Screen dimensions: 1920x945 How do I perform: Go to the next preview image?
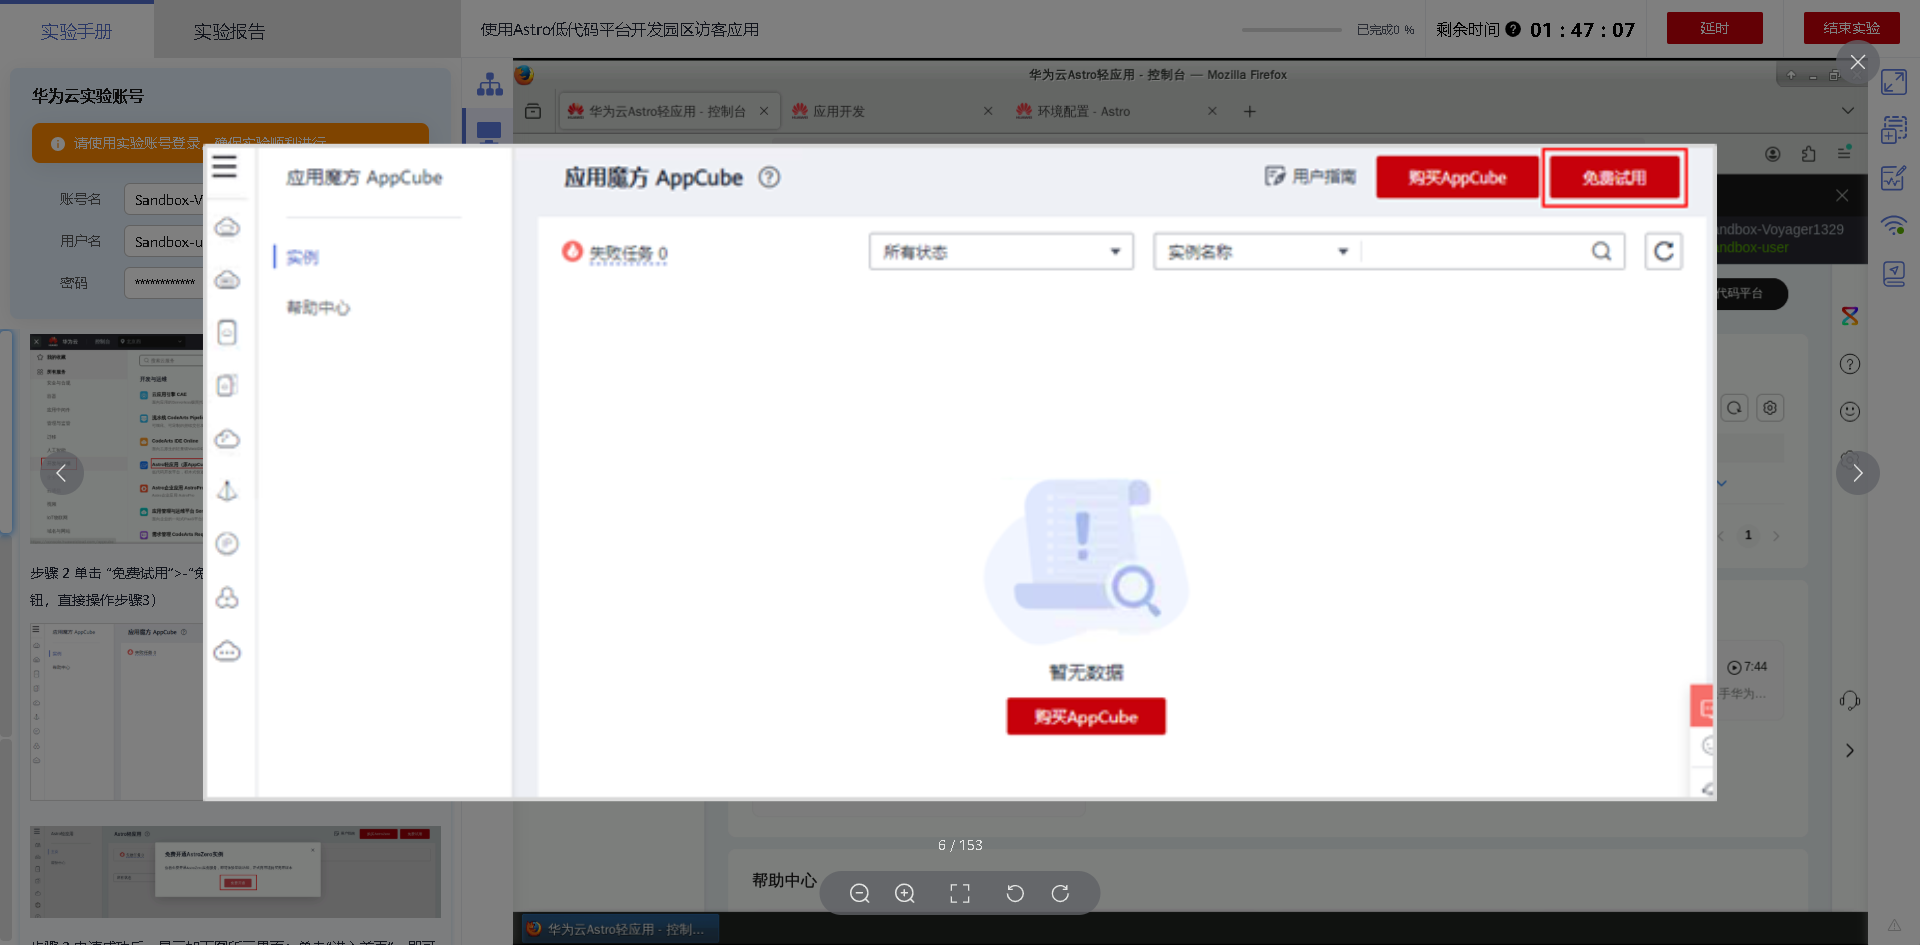[x=1858, y=473]
